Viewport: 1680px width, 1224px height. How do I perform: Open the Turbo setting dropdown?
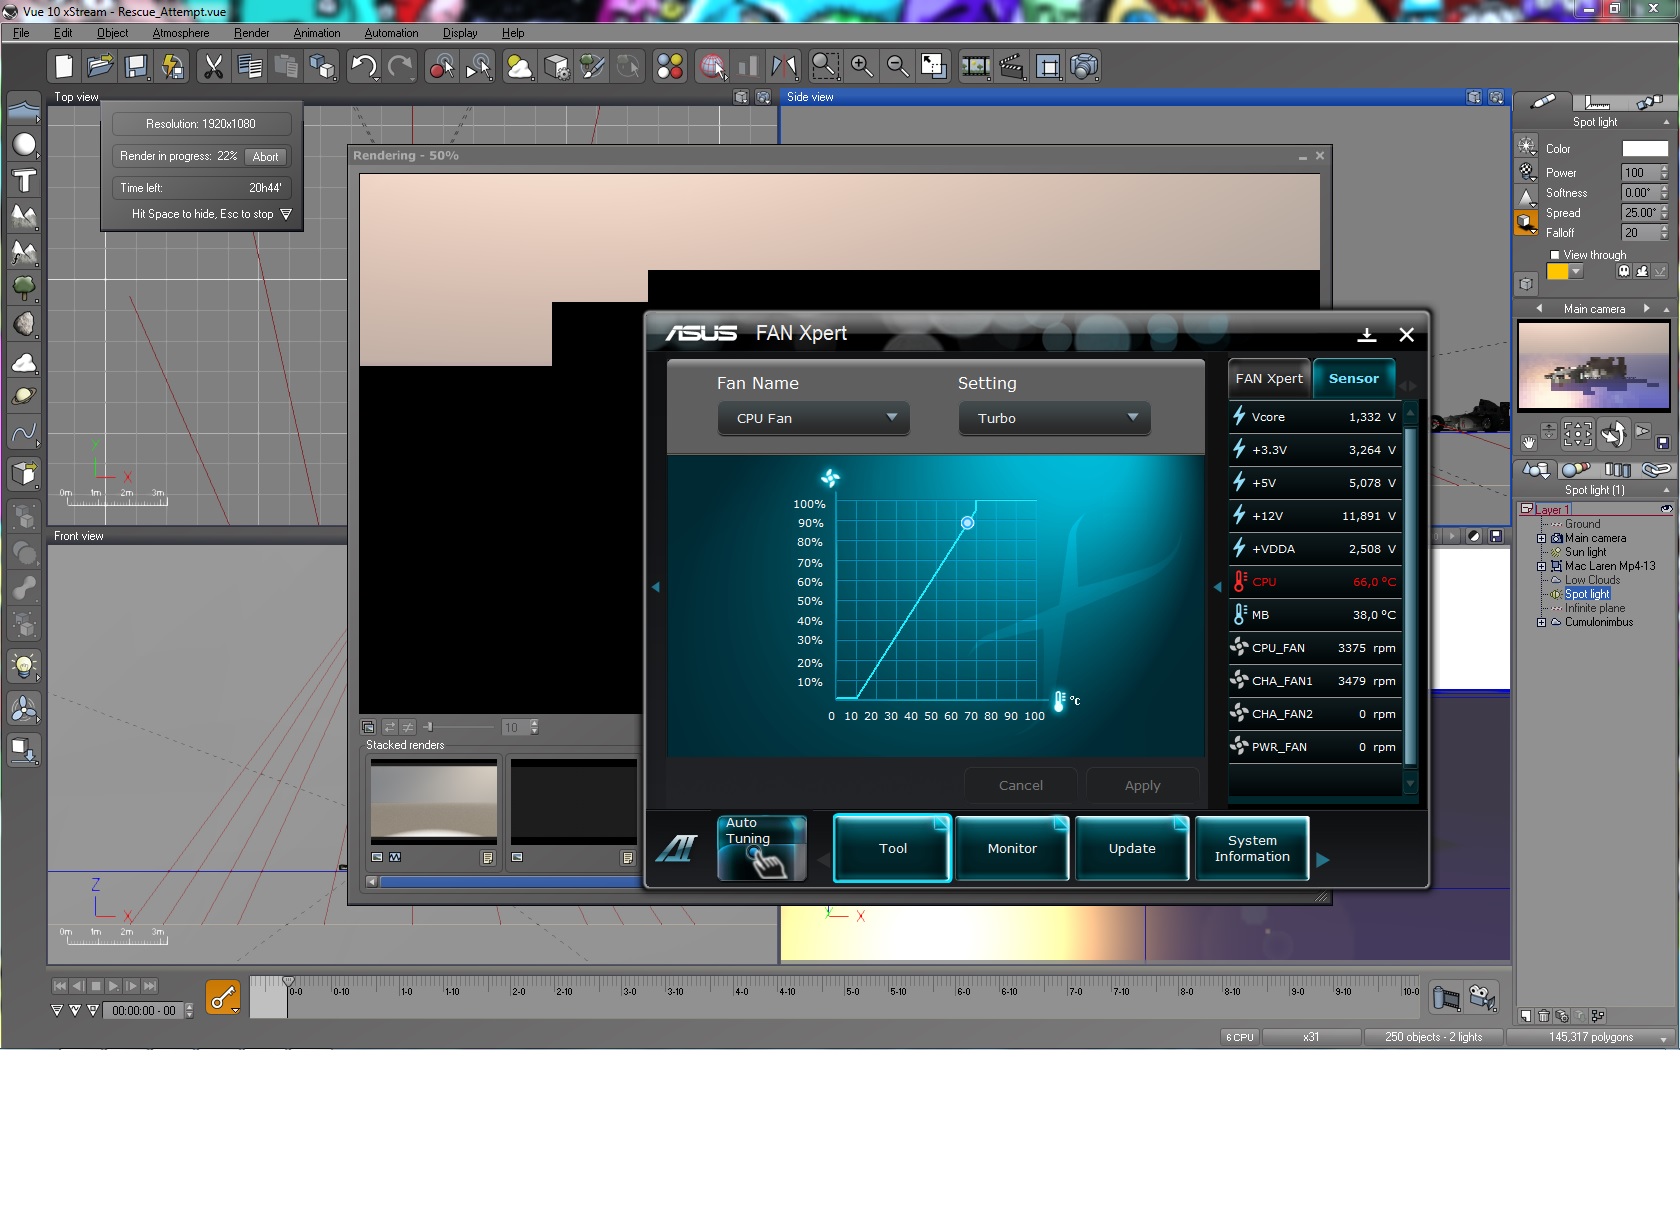pyautogui.click(x=1054, y=418)
